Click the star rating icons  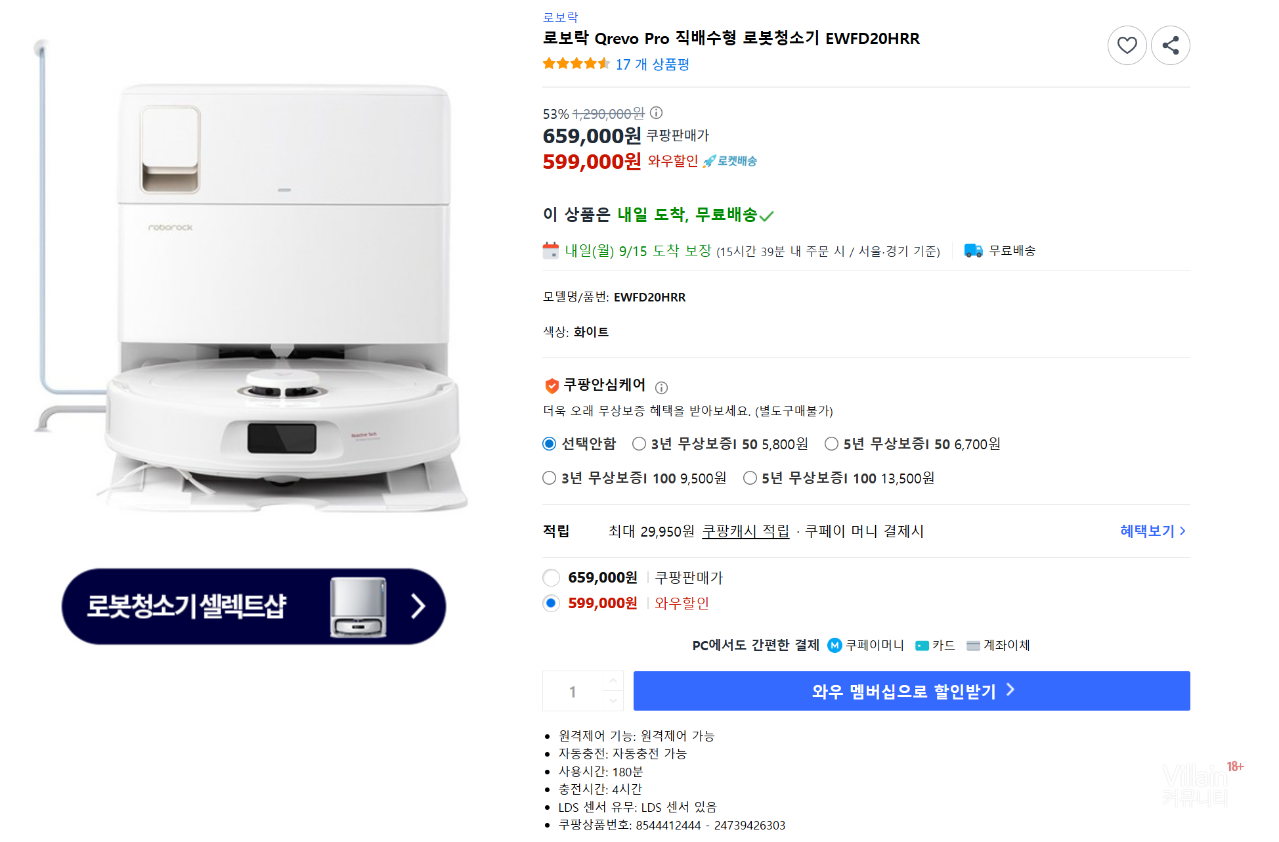coord(576,64)
